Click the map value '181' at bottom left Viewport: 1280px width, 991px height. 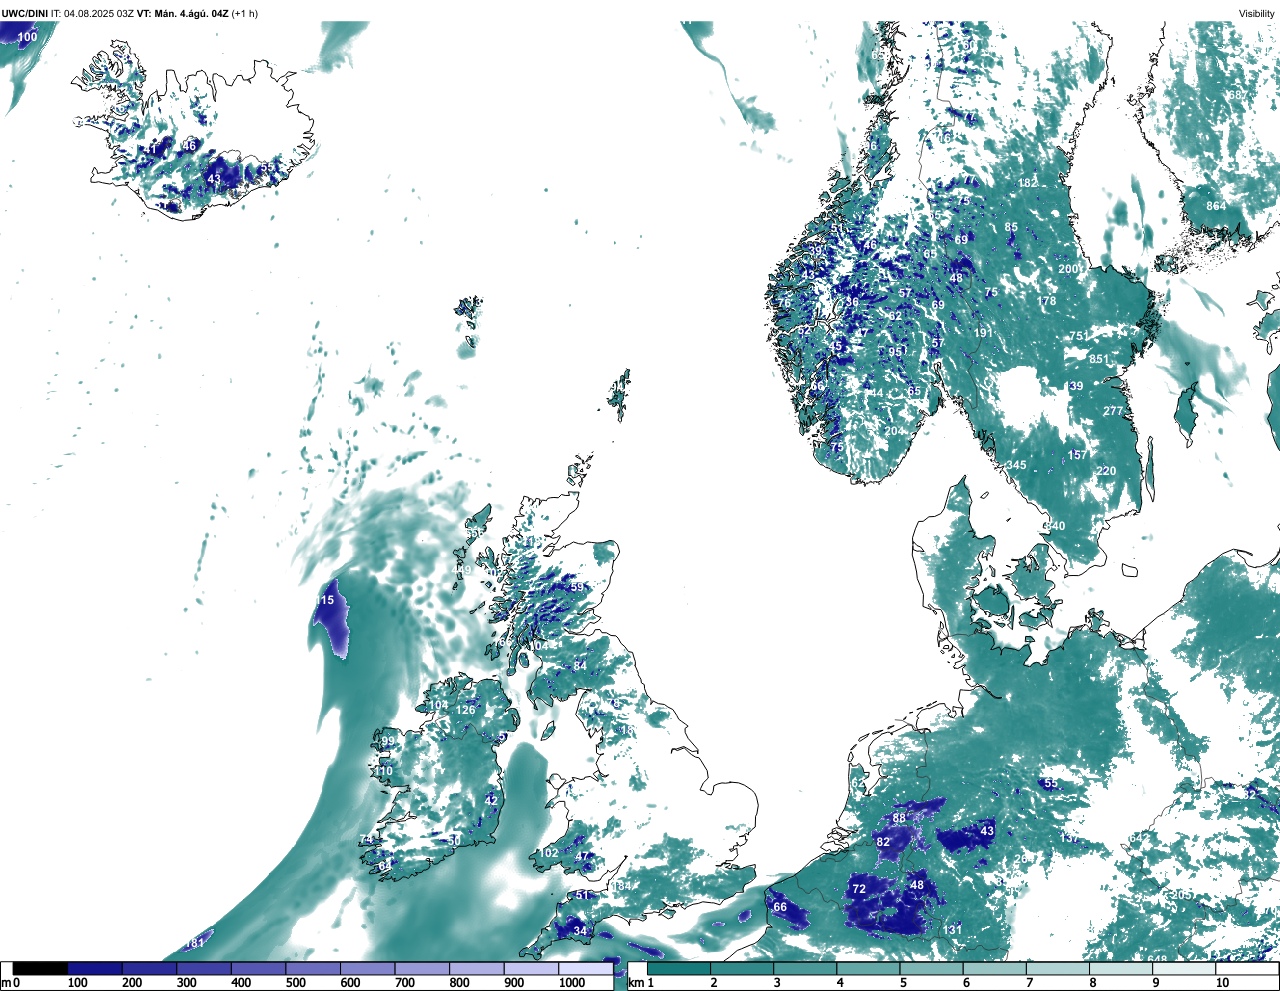pyautogui.click(x=195, y=943)
